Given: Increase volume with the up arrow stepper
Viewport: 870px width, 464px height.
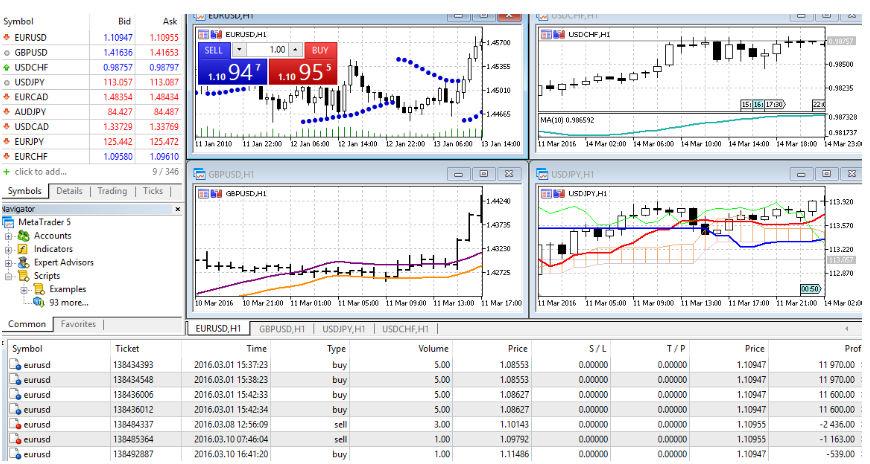Looking at the screenshot, I should click(x=296, y=50).
